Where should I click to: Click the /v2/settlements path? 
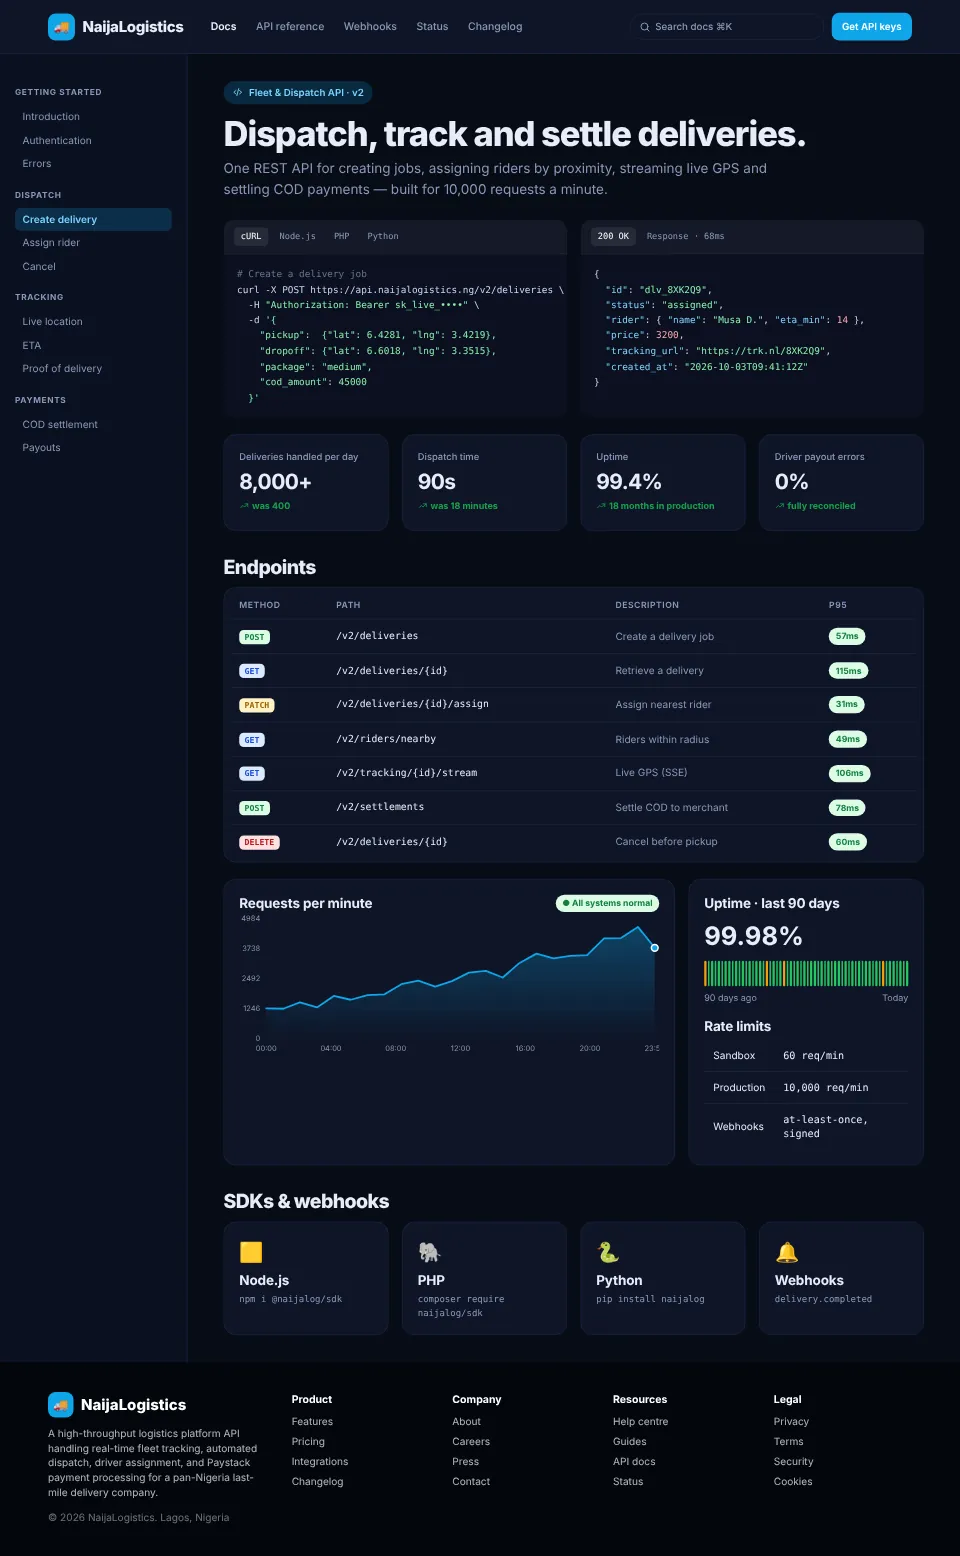point(380,807)
